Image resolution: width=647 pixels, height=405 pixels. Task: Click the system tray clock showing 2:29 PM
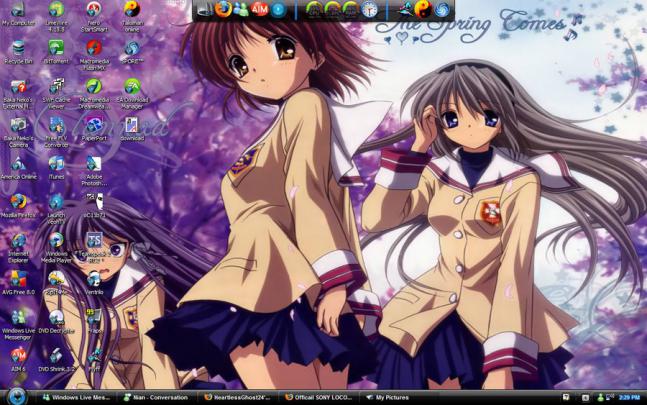630,398
